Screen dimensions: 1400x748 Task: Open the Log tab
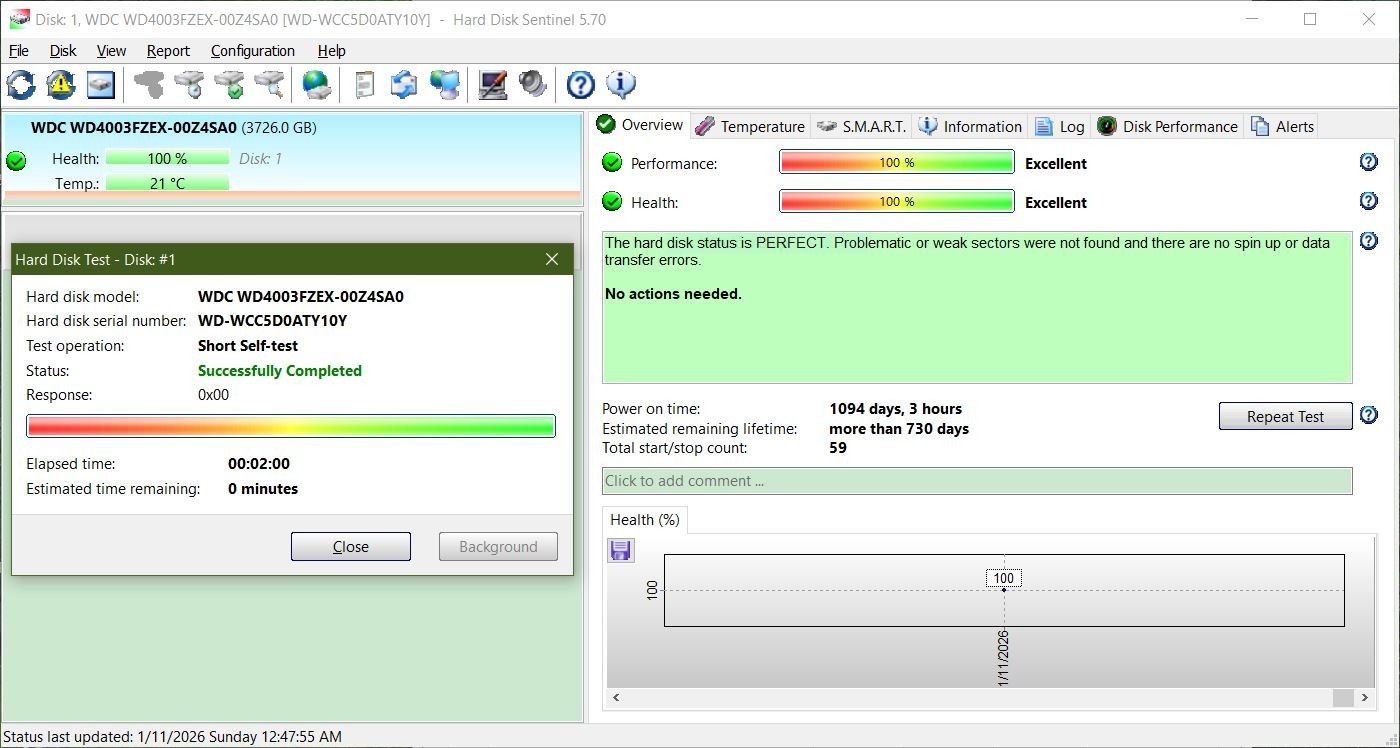coord(1060,126)
